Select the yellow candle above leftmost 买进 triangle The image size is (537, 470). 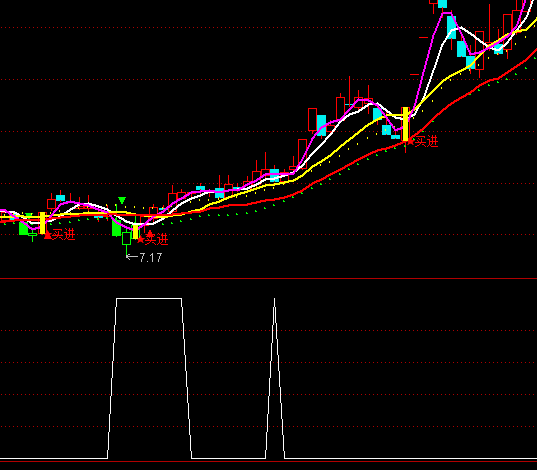point(42,223)
